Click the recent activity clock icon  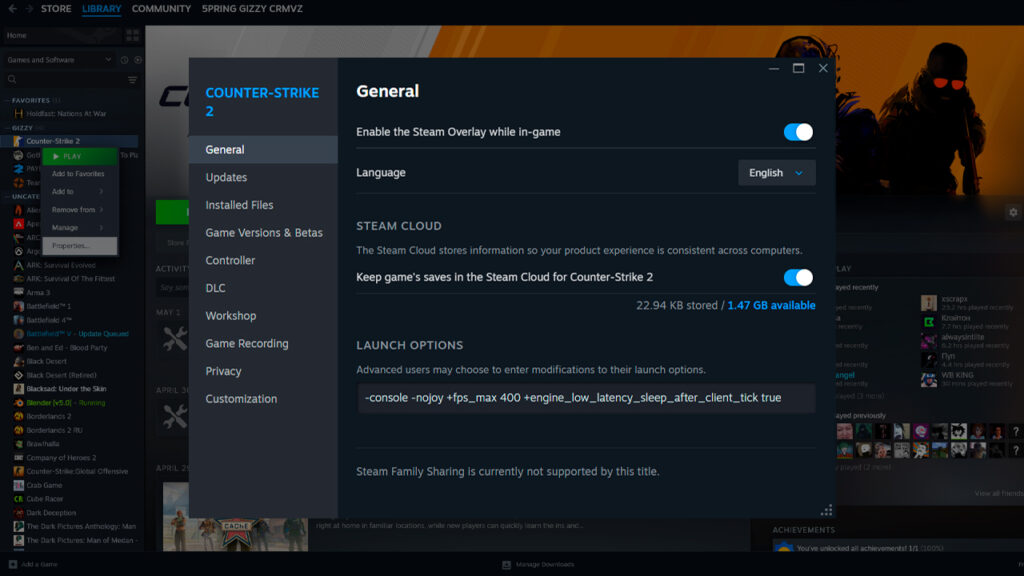[x=124, y=60]
